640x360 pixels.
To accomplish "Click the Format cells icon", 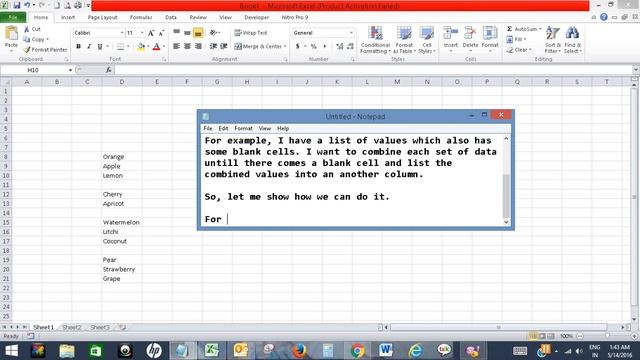I will click(x=490, y=33).
